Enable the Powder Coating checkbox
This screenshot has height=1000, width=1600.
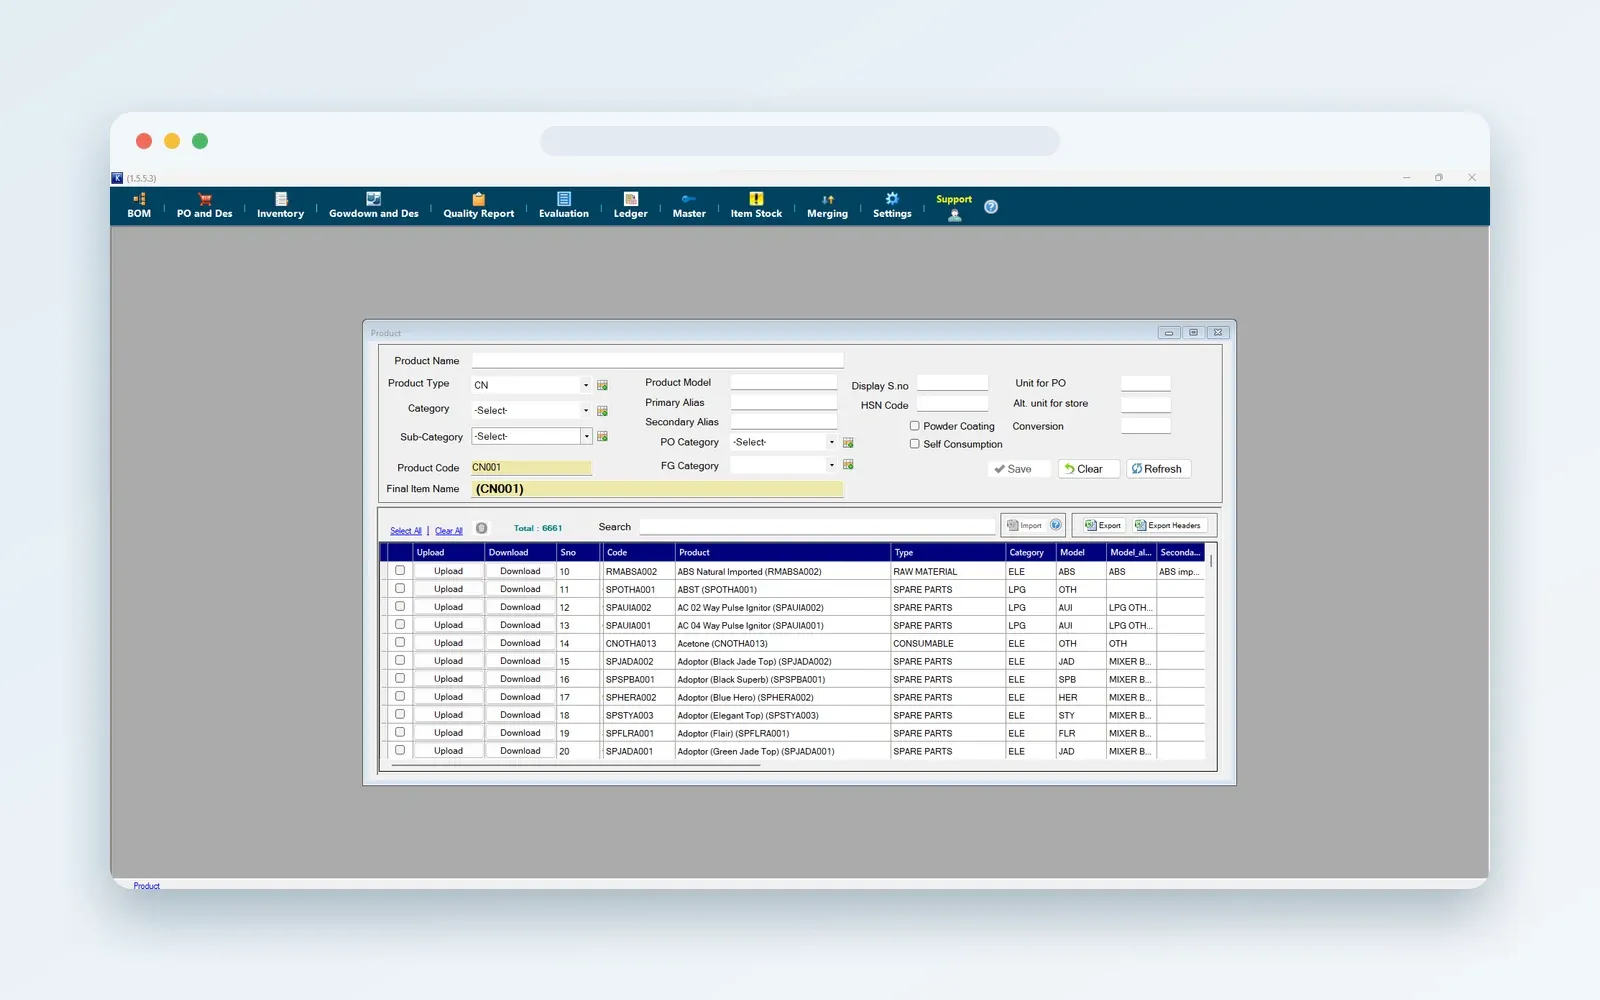tap(914, 426)
